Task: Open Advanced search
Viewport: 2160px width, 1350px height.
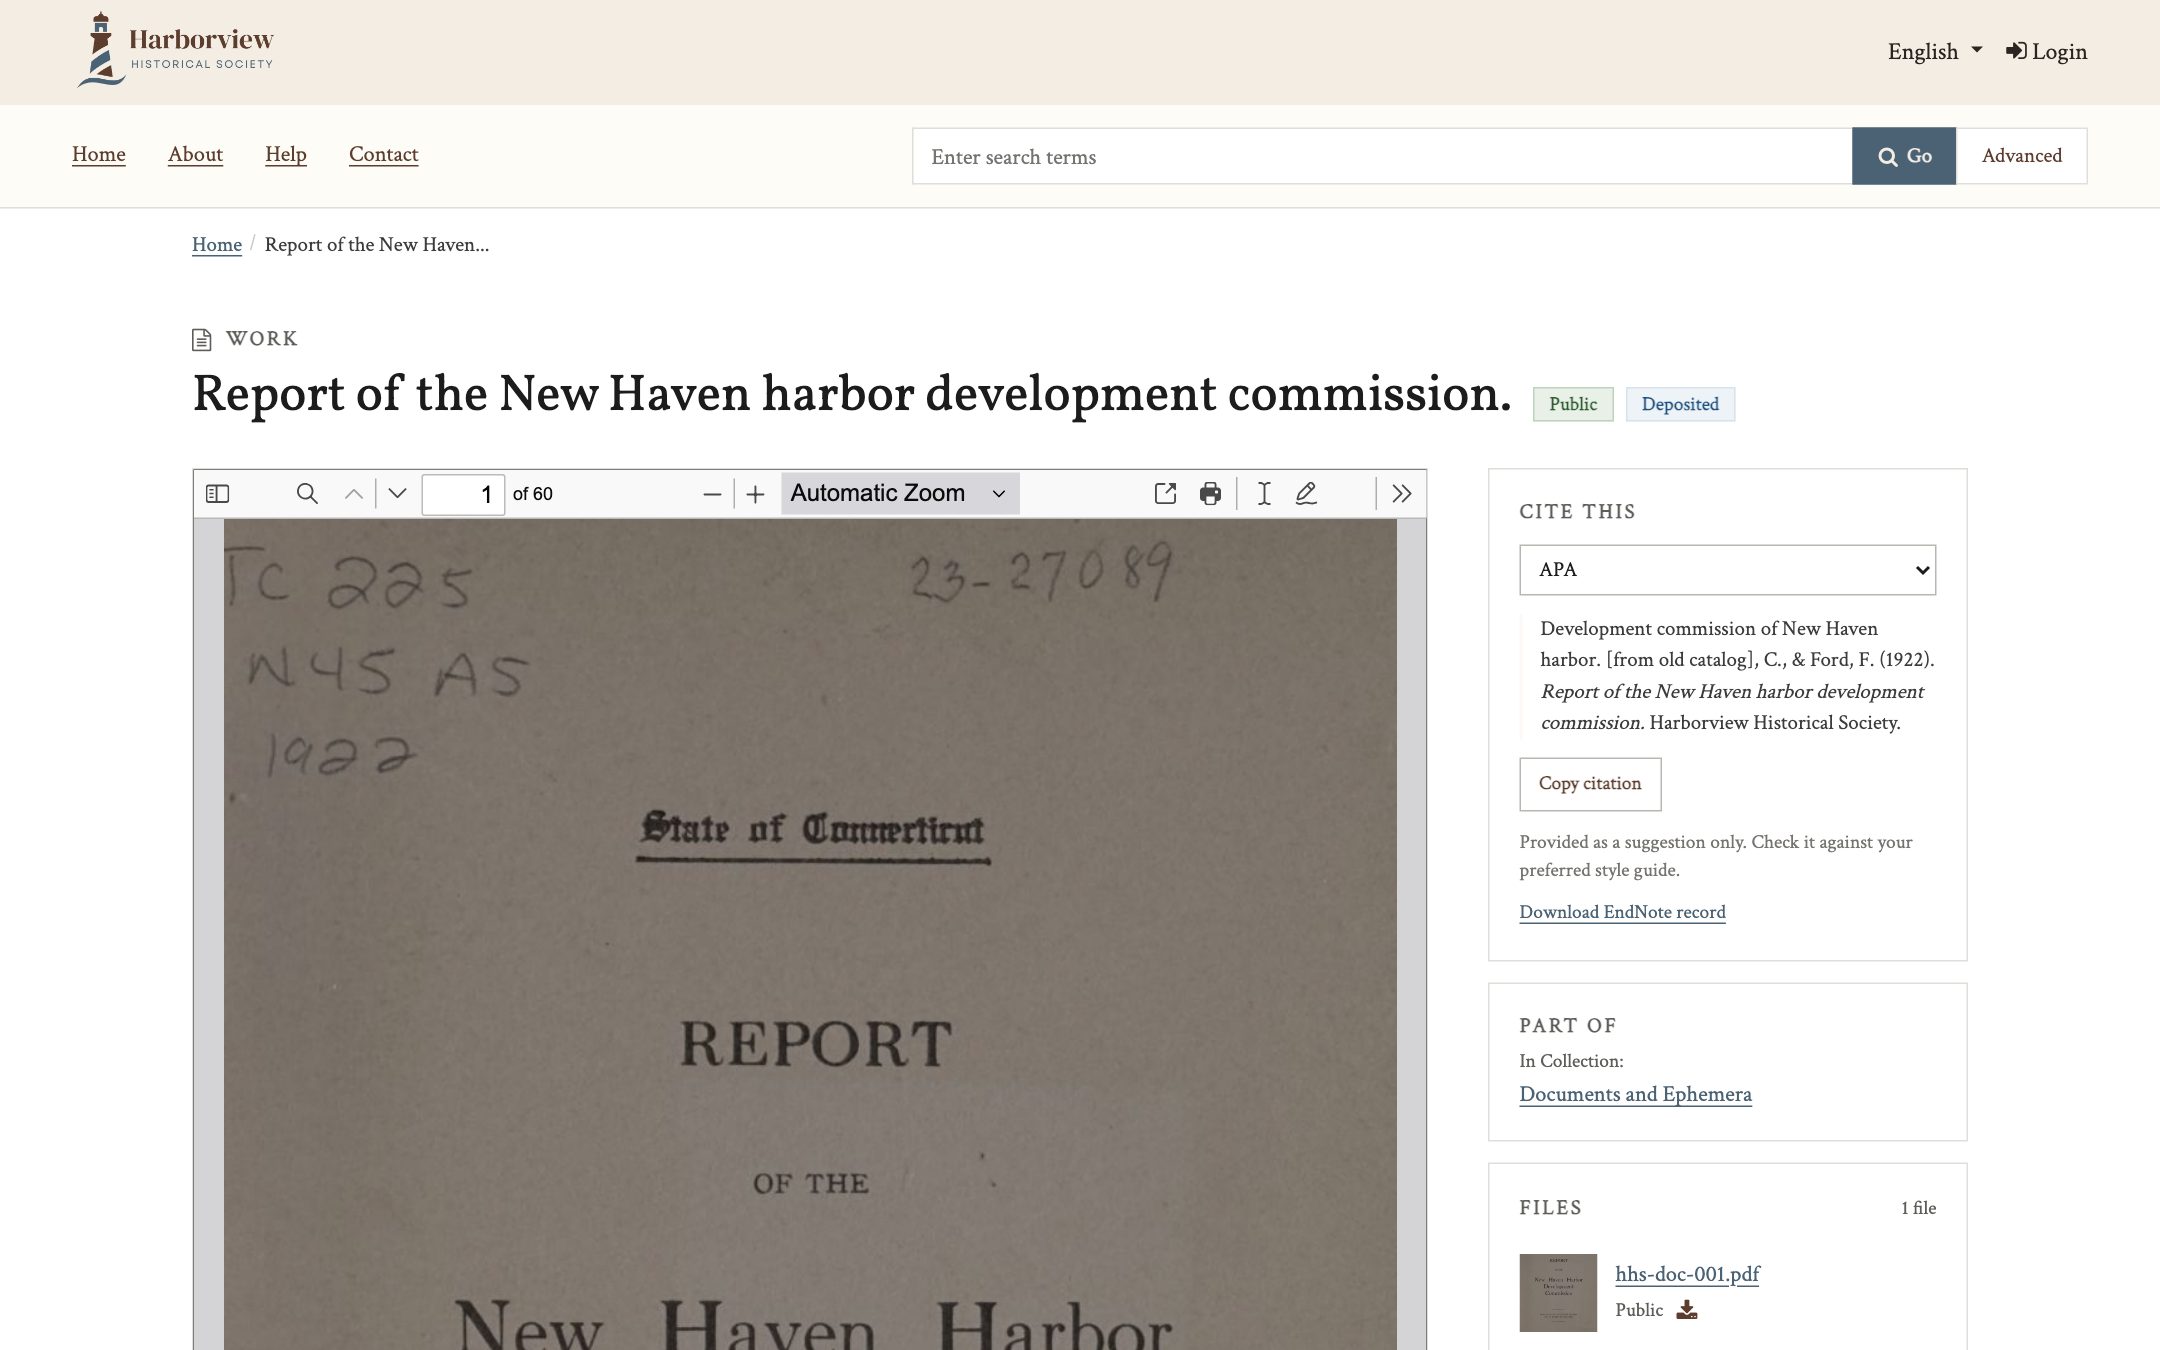Action: pos(2022,156)
